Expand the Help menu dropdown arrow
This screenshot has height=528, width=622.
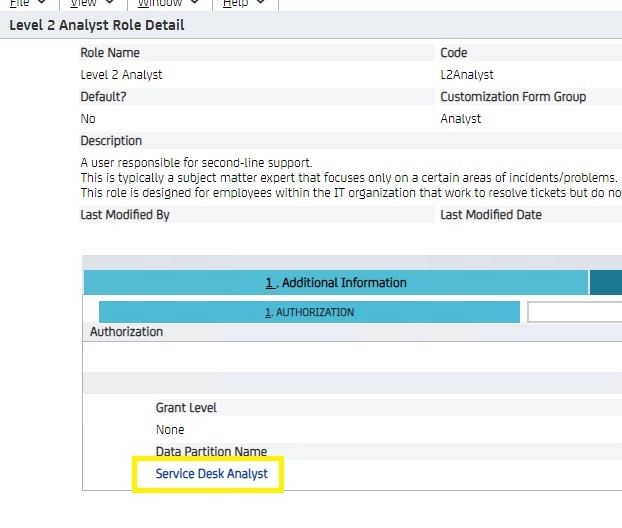click(x=260, y=3)
